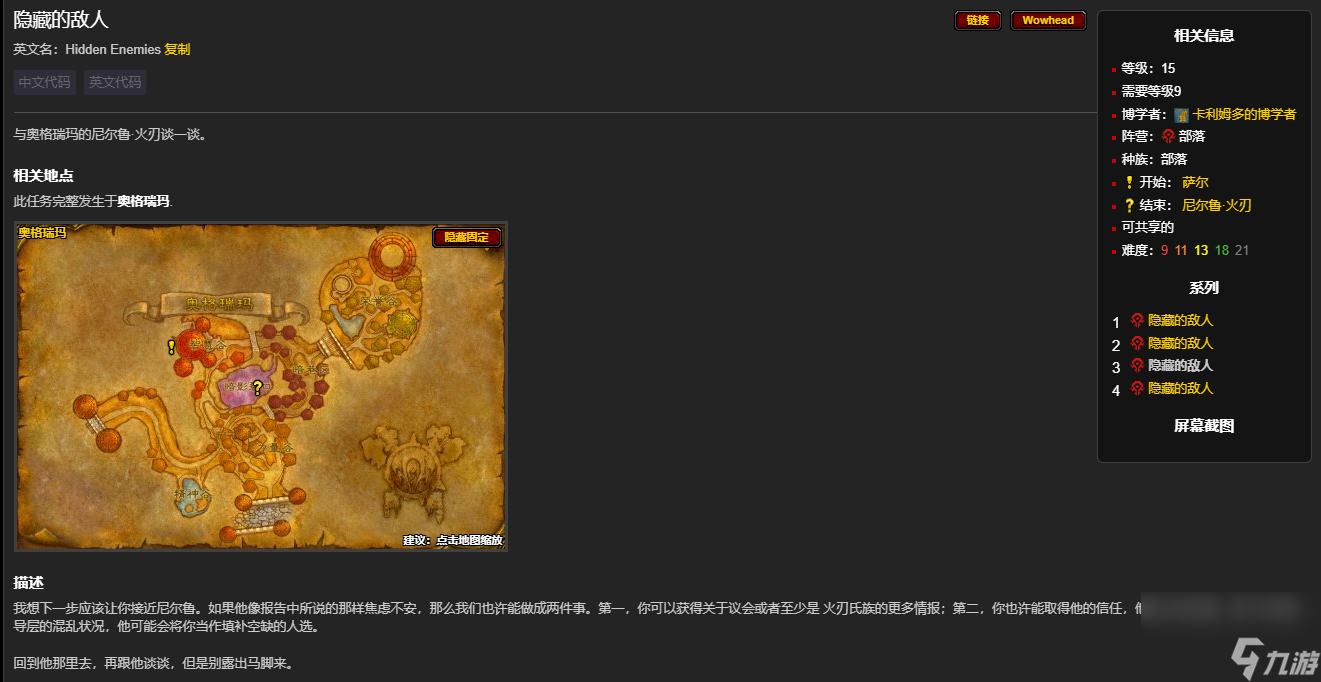Click the Horde faction icon beside 阵营
1321x682 pixels.
point(1168,136)
